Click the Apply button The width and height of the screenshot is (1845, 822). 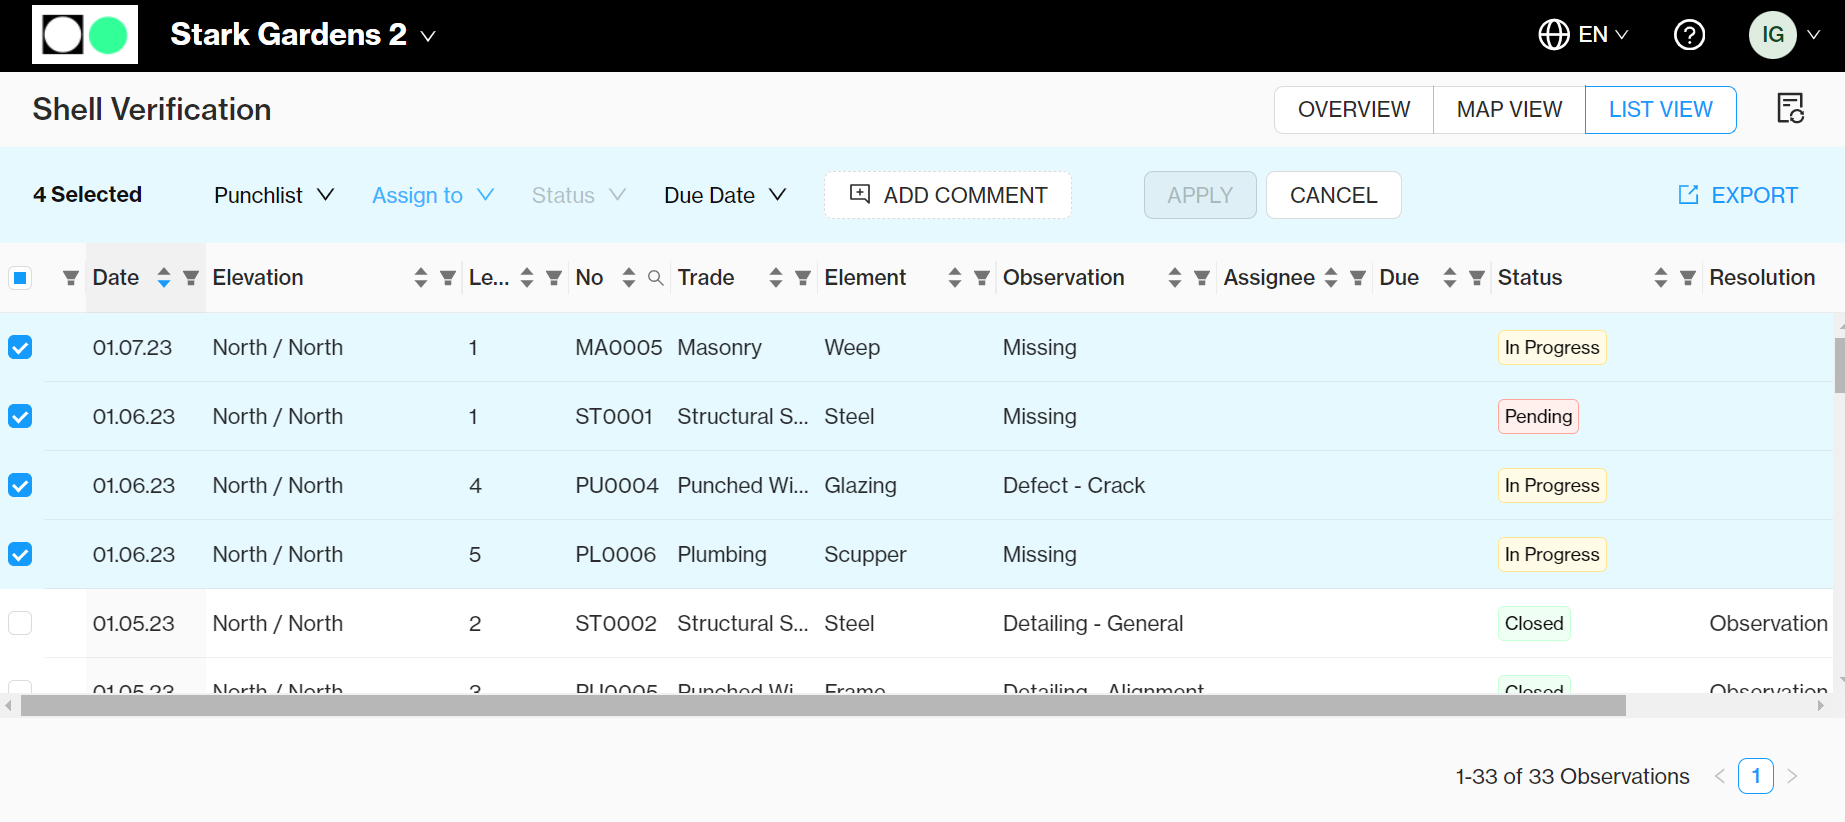pyautogui.click(x=1200, y=195)
